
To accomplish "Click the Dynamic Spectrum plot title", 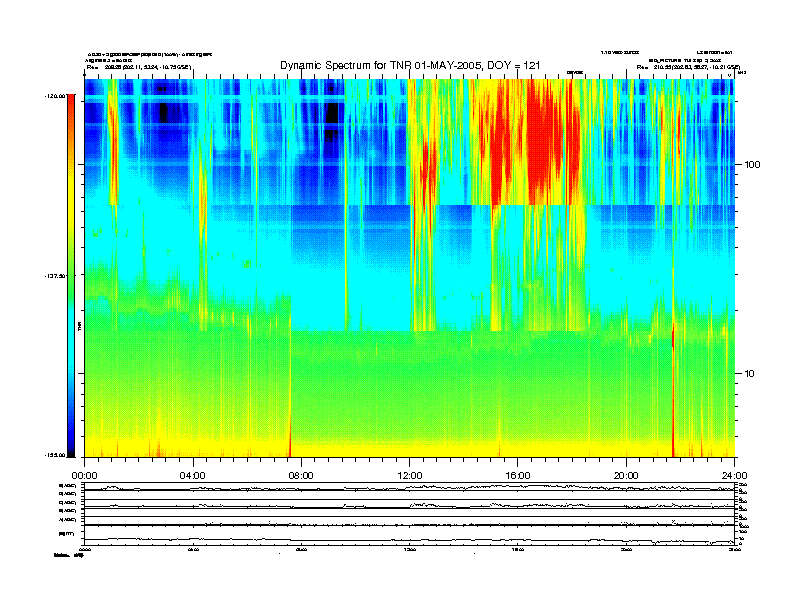I will 410,65.
